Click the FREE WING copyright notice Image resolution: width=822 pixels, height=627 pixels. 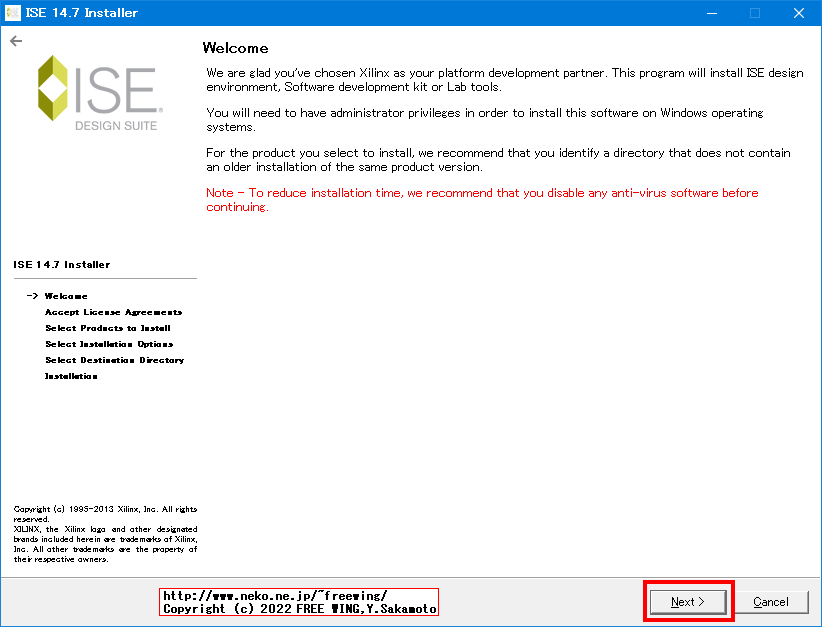[298, 607]
